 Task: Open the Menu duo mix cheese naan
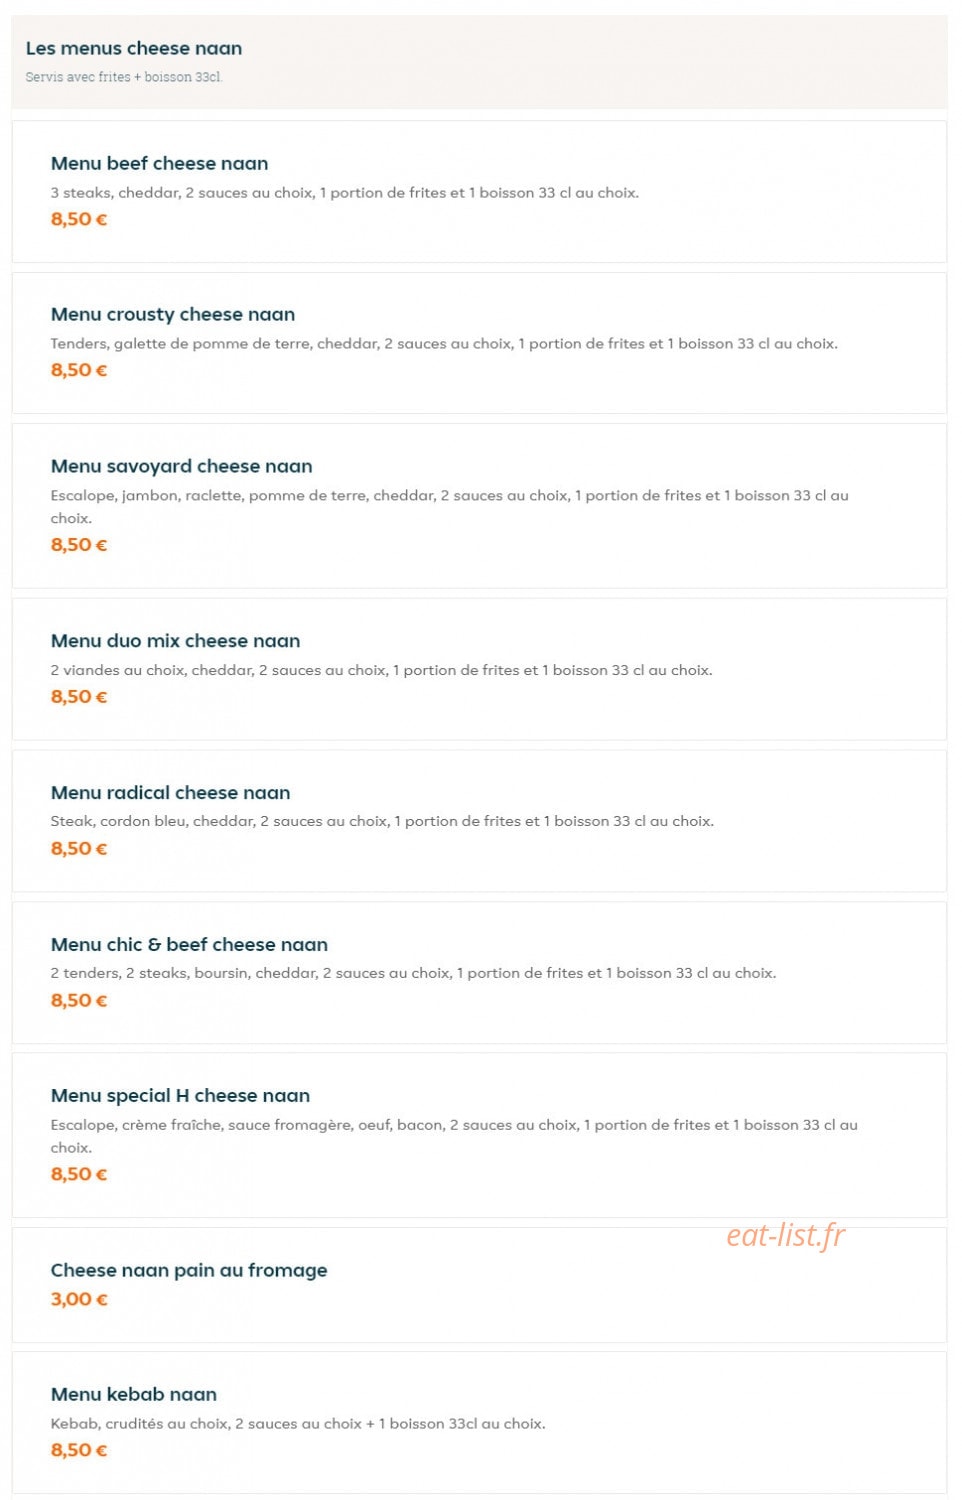tap(479, 669)
